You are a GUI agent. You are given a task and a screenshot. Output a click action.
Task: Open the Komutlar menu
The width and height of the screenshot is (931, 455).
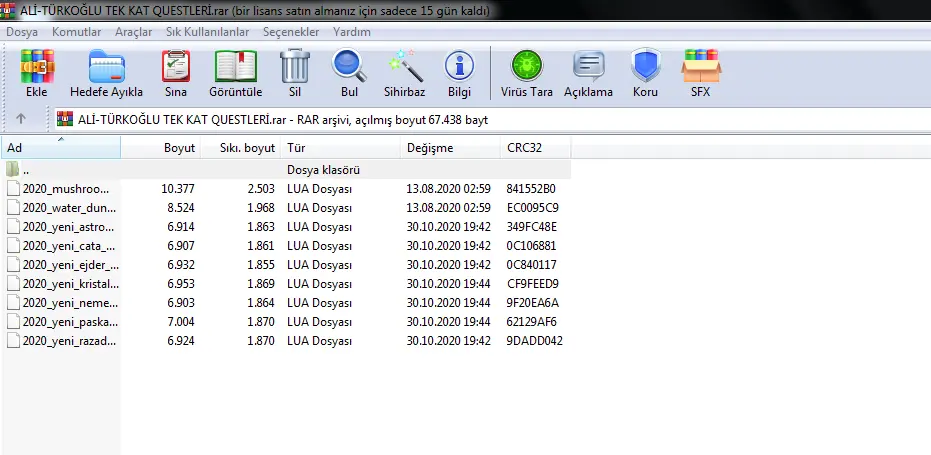[77, 32]
